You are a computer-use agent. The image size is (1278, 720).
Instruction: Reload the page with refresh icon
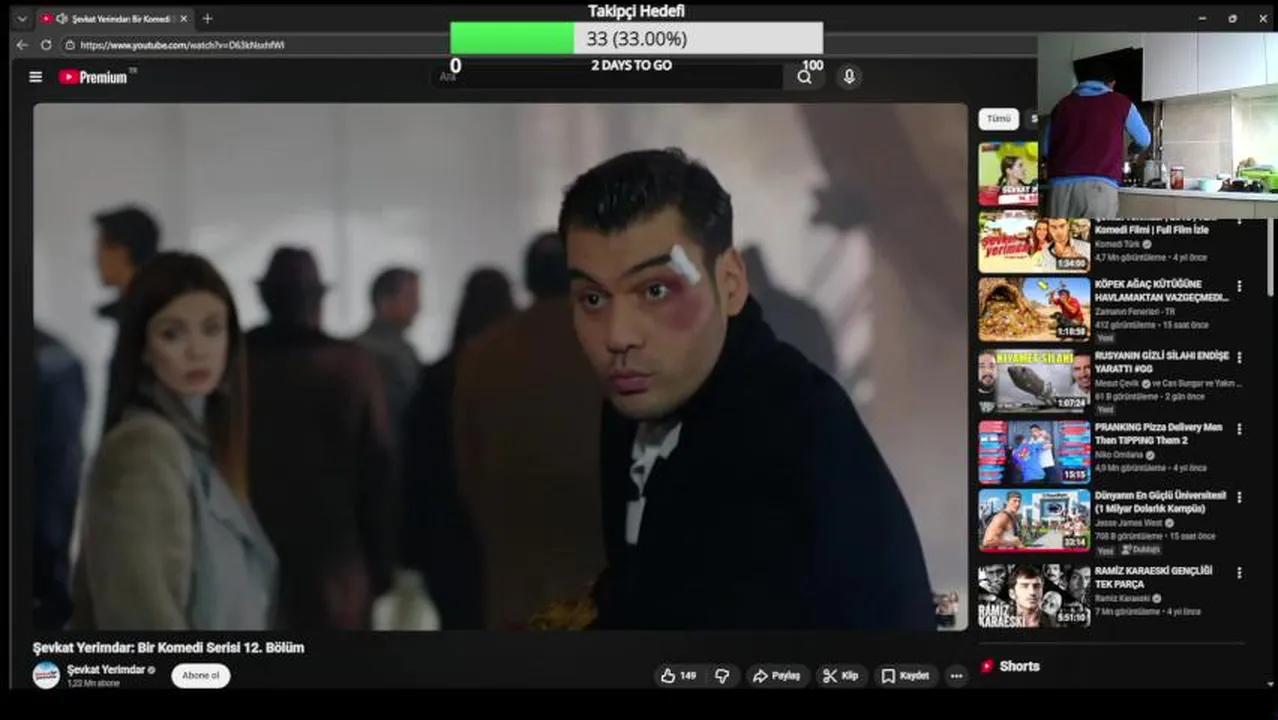[x=46, y=45]
